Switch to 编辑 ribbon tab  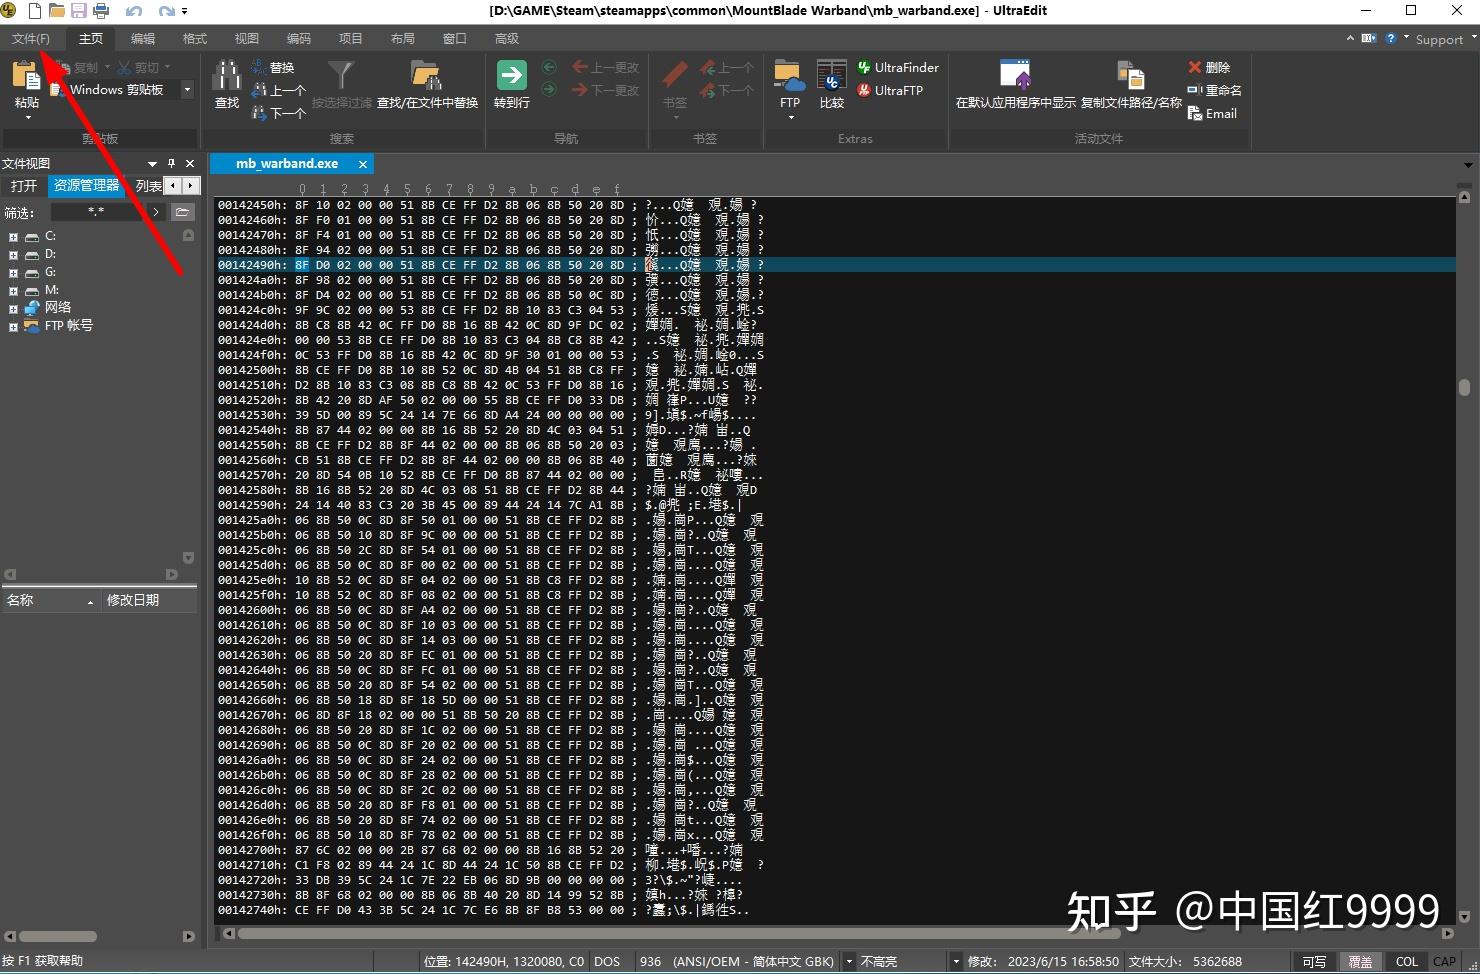click(x=143, y=38)
